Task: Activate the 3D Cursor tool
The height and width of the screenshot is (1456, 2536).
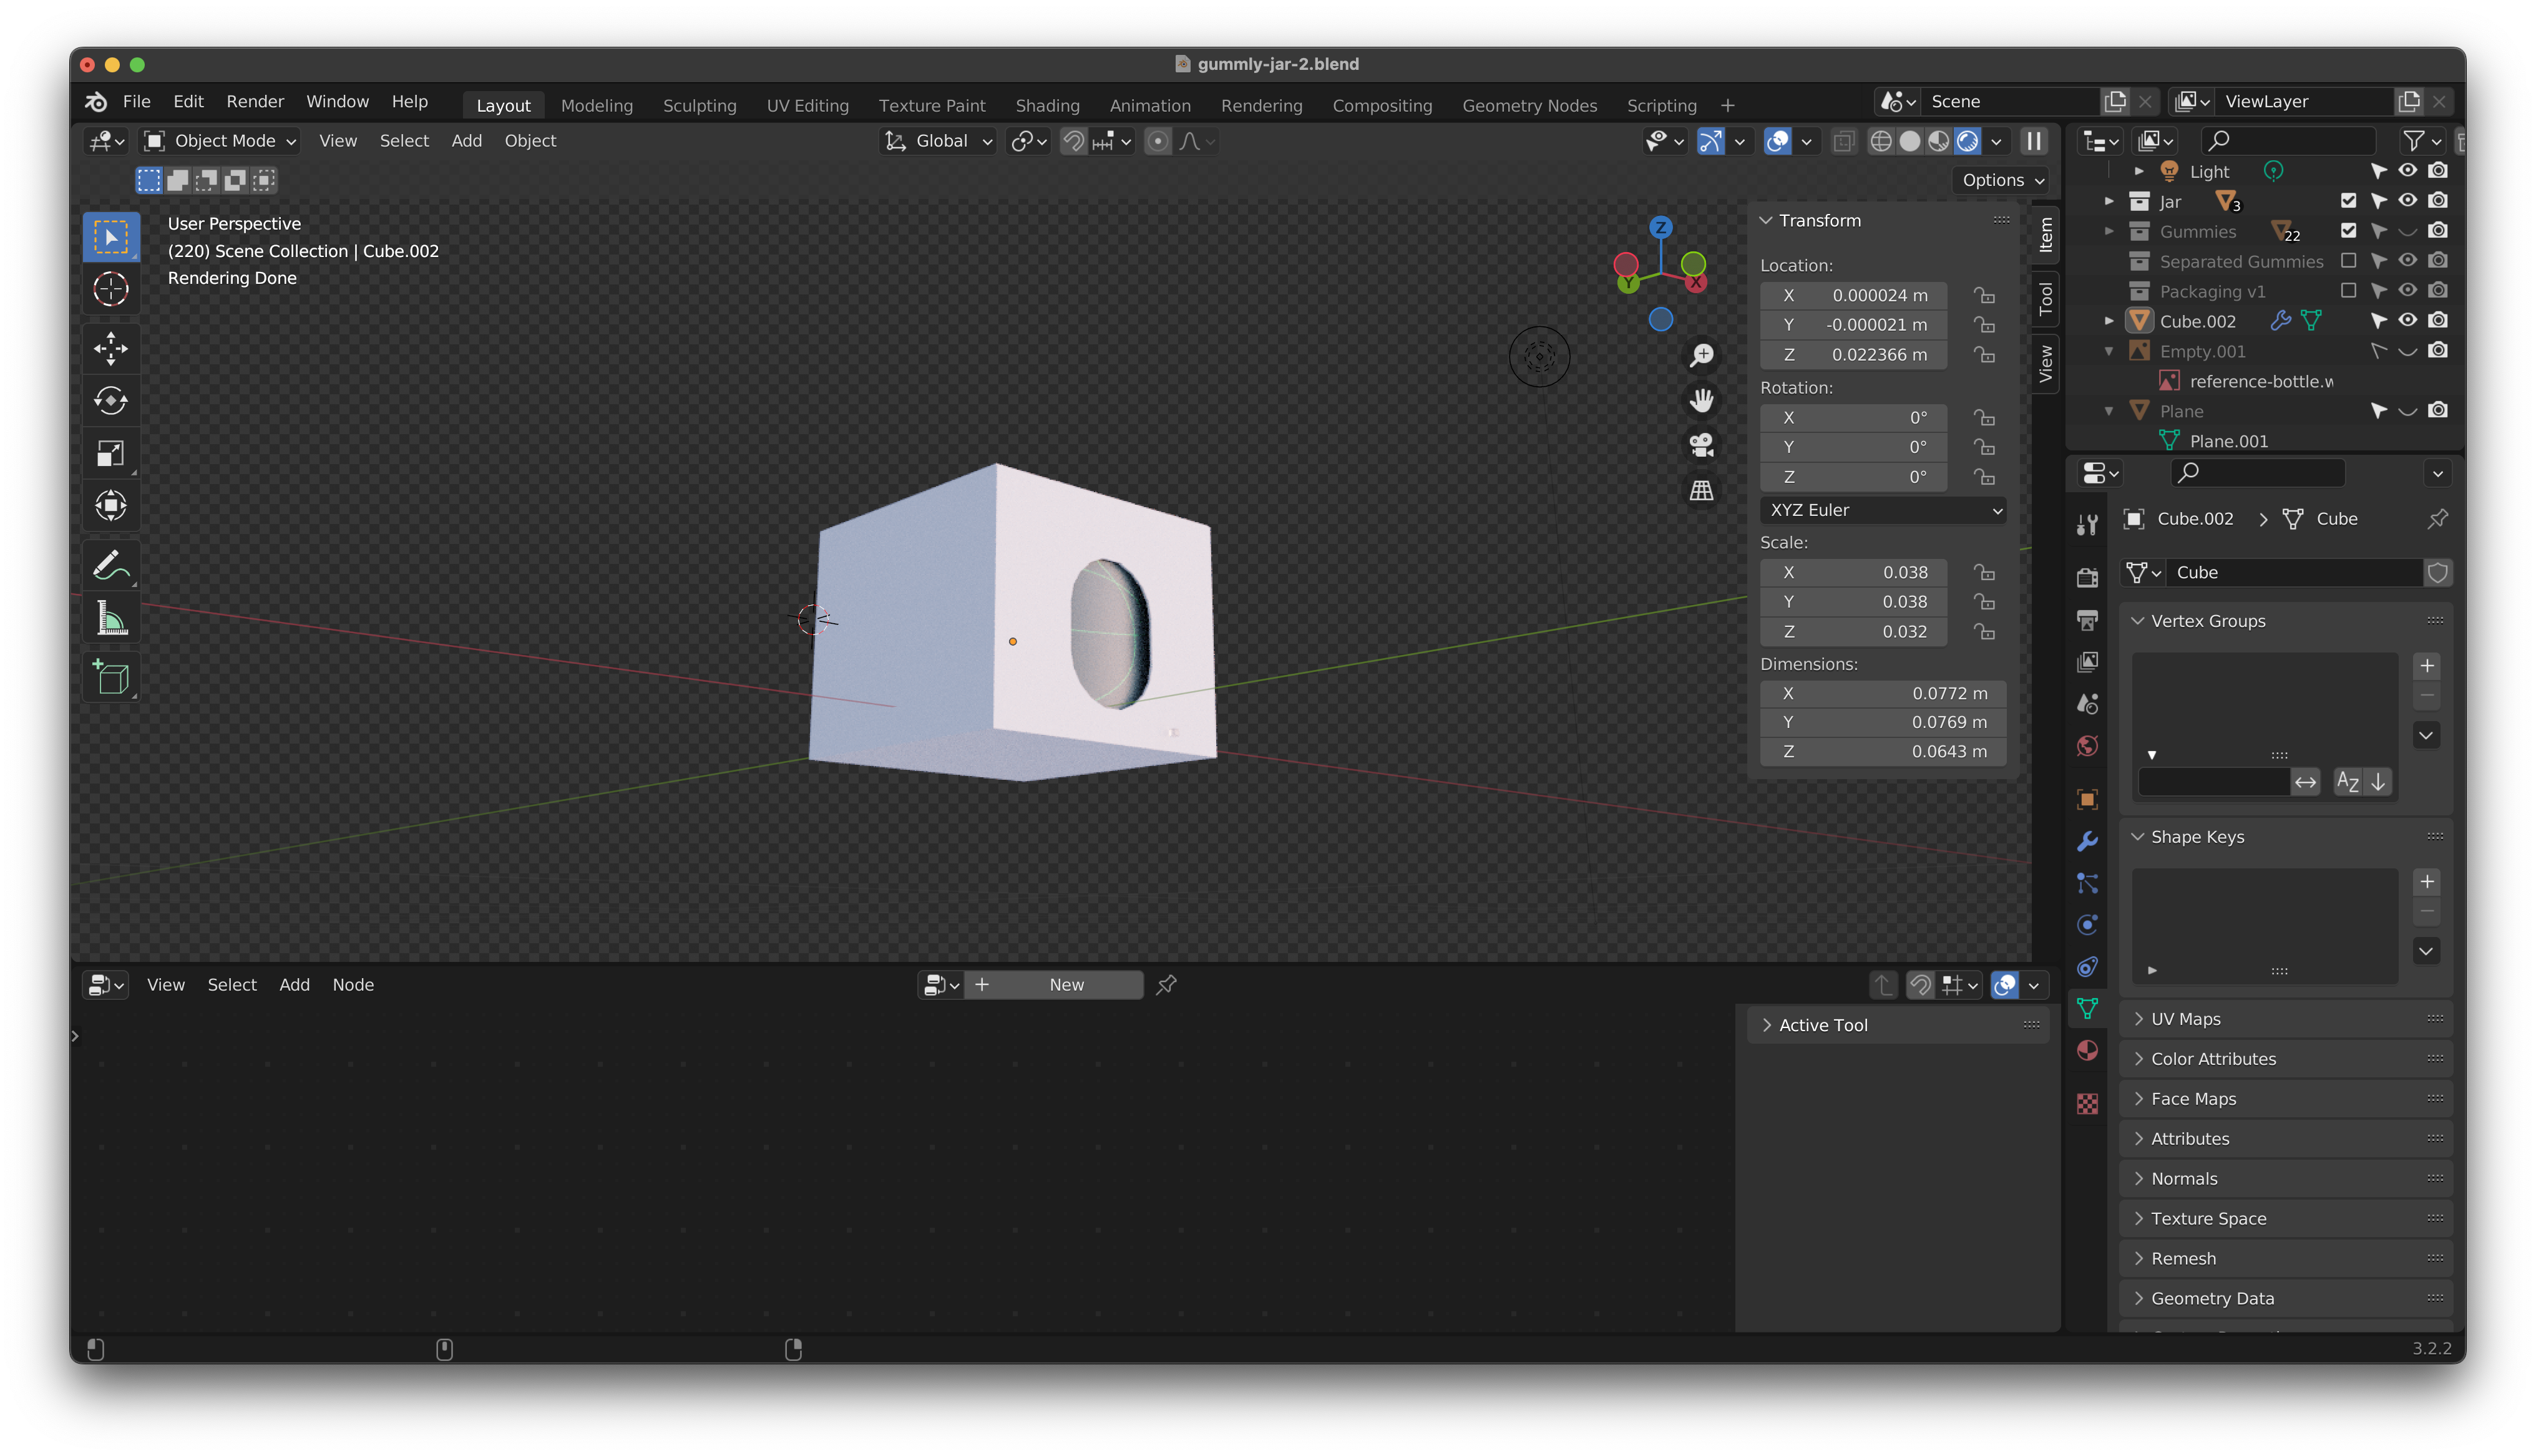Action: 110,290
